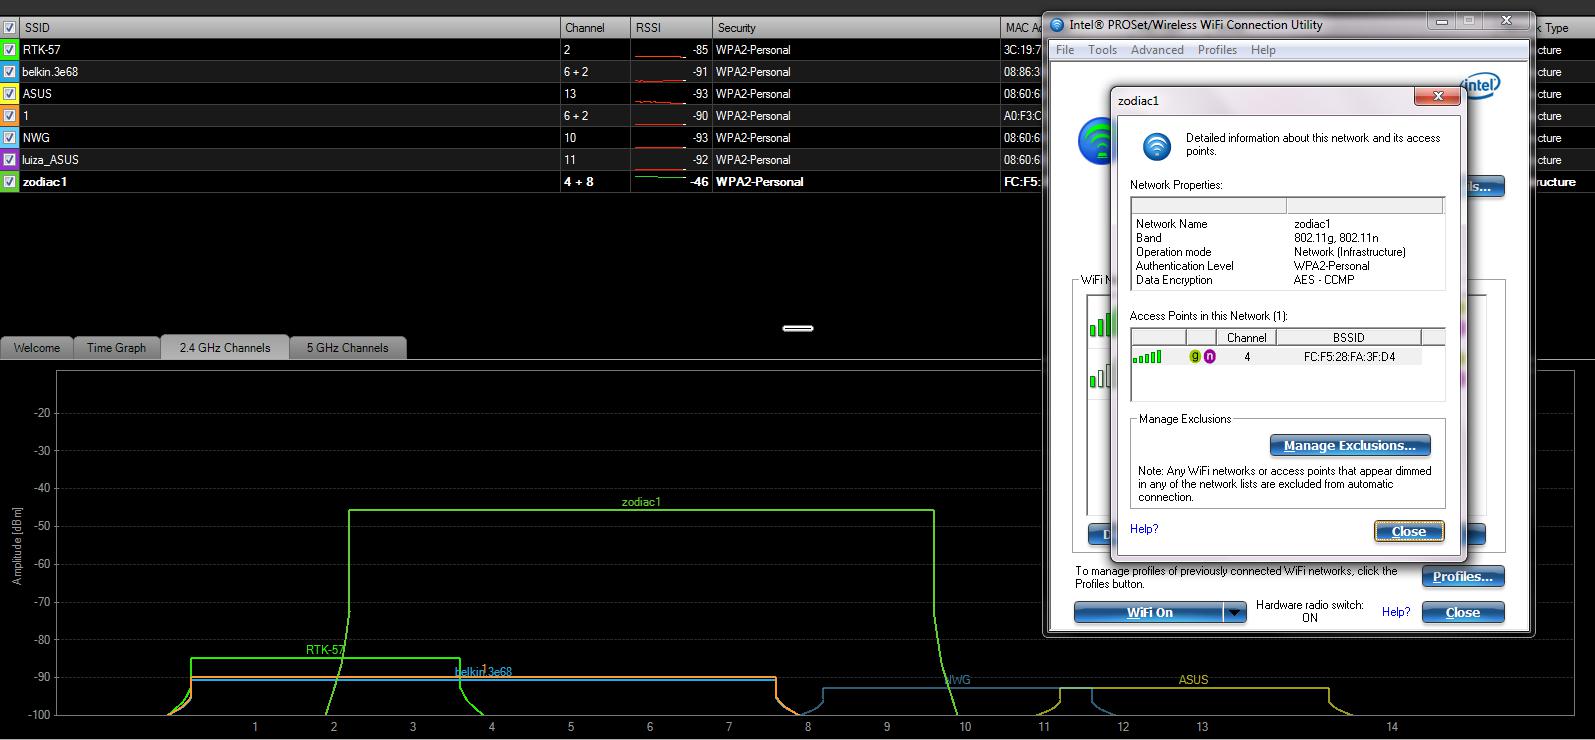
Task: Open Tools menu in Intel PROSet utility
Action: (x=1102, y=50)
